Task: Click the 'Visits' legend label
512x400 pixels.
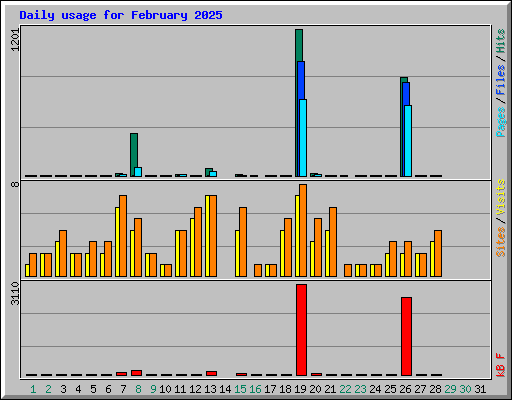Action: click(500, 197)
